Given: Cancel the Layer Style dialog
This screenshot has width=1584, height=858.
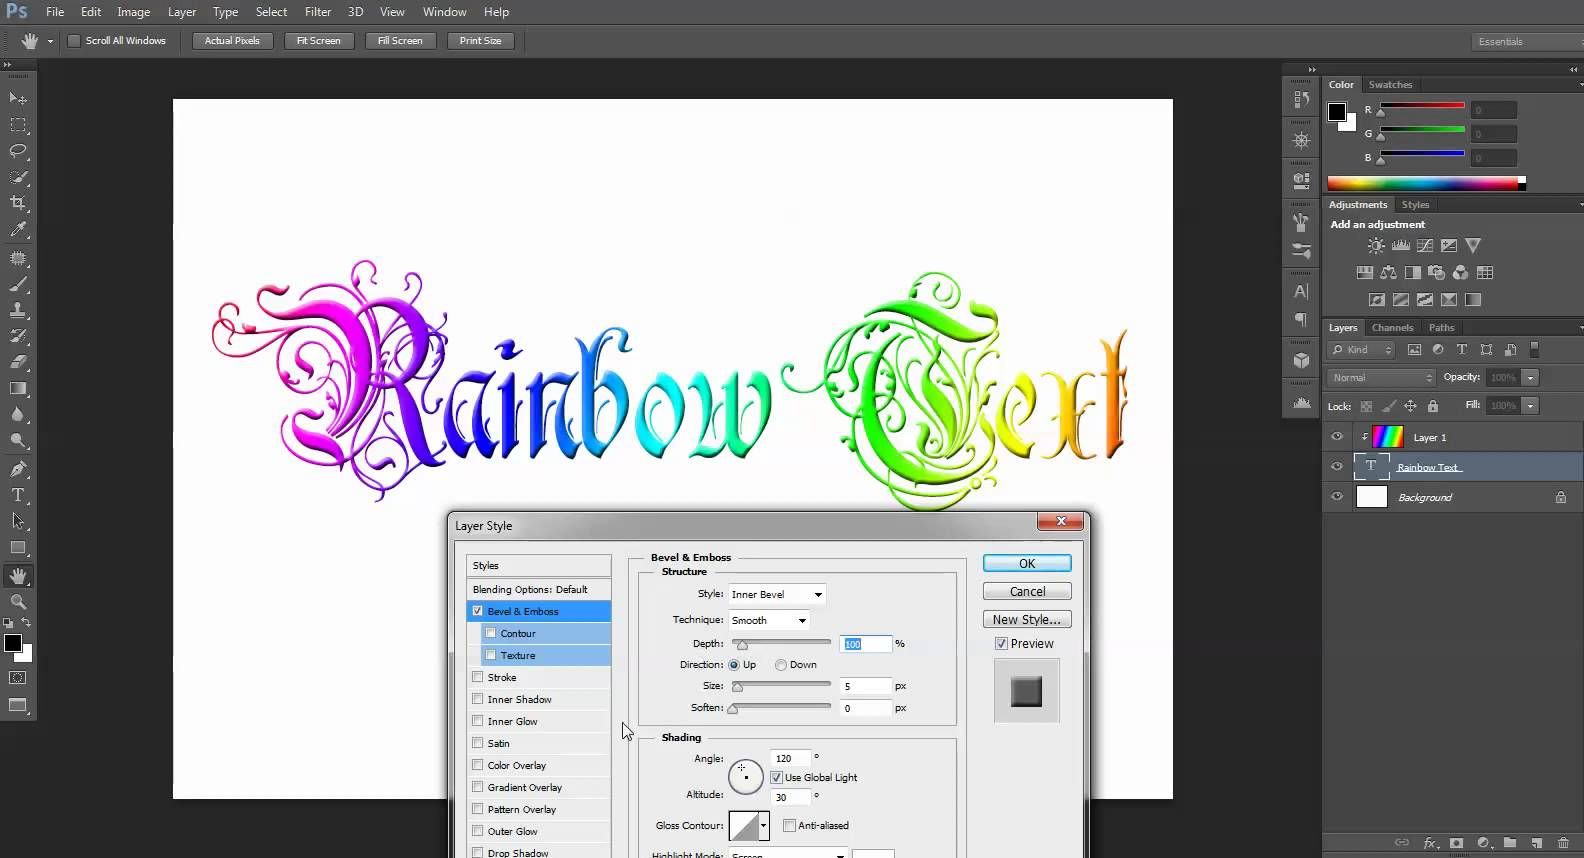Looking at the screenshot, I should pos(1027,592).
